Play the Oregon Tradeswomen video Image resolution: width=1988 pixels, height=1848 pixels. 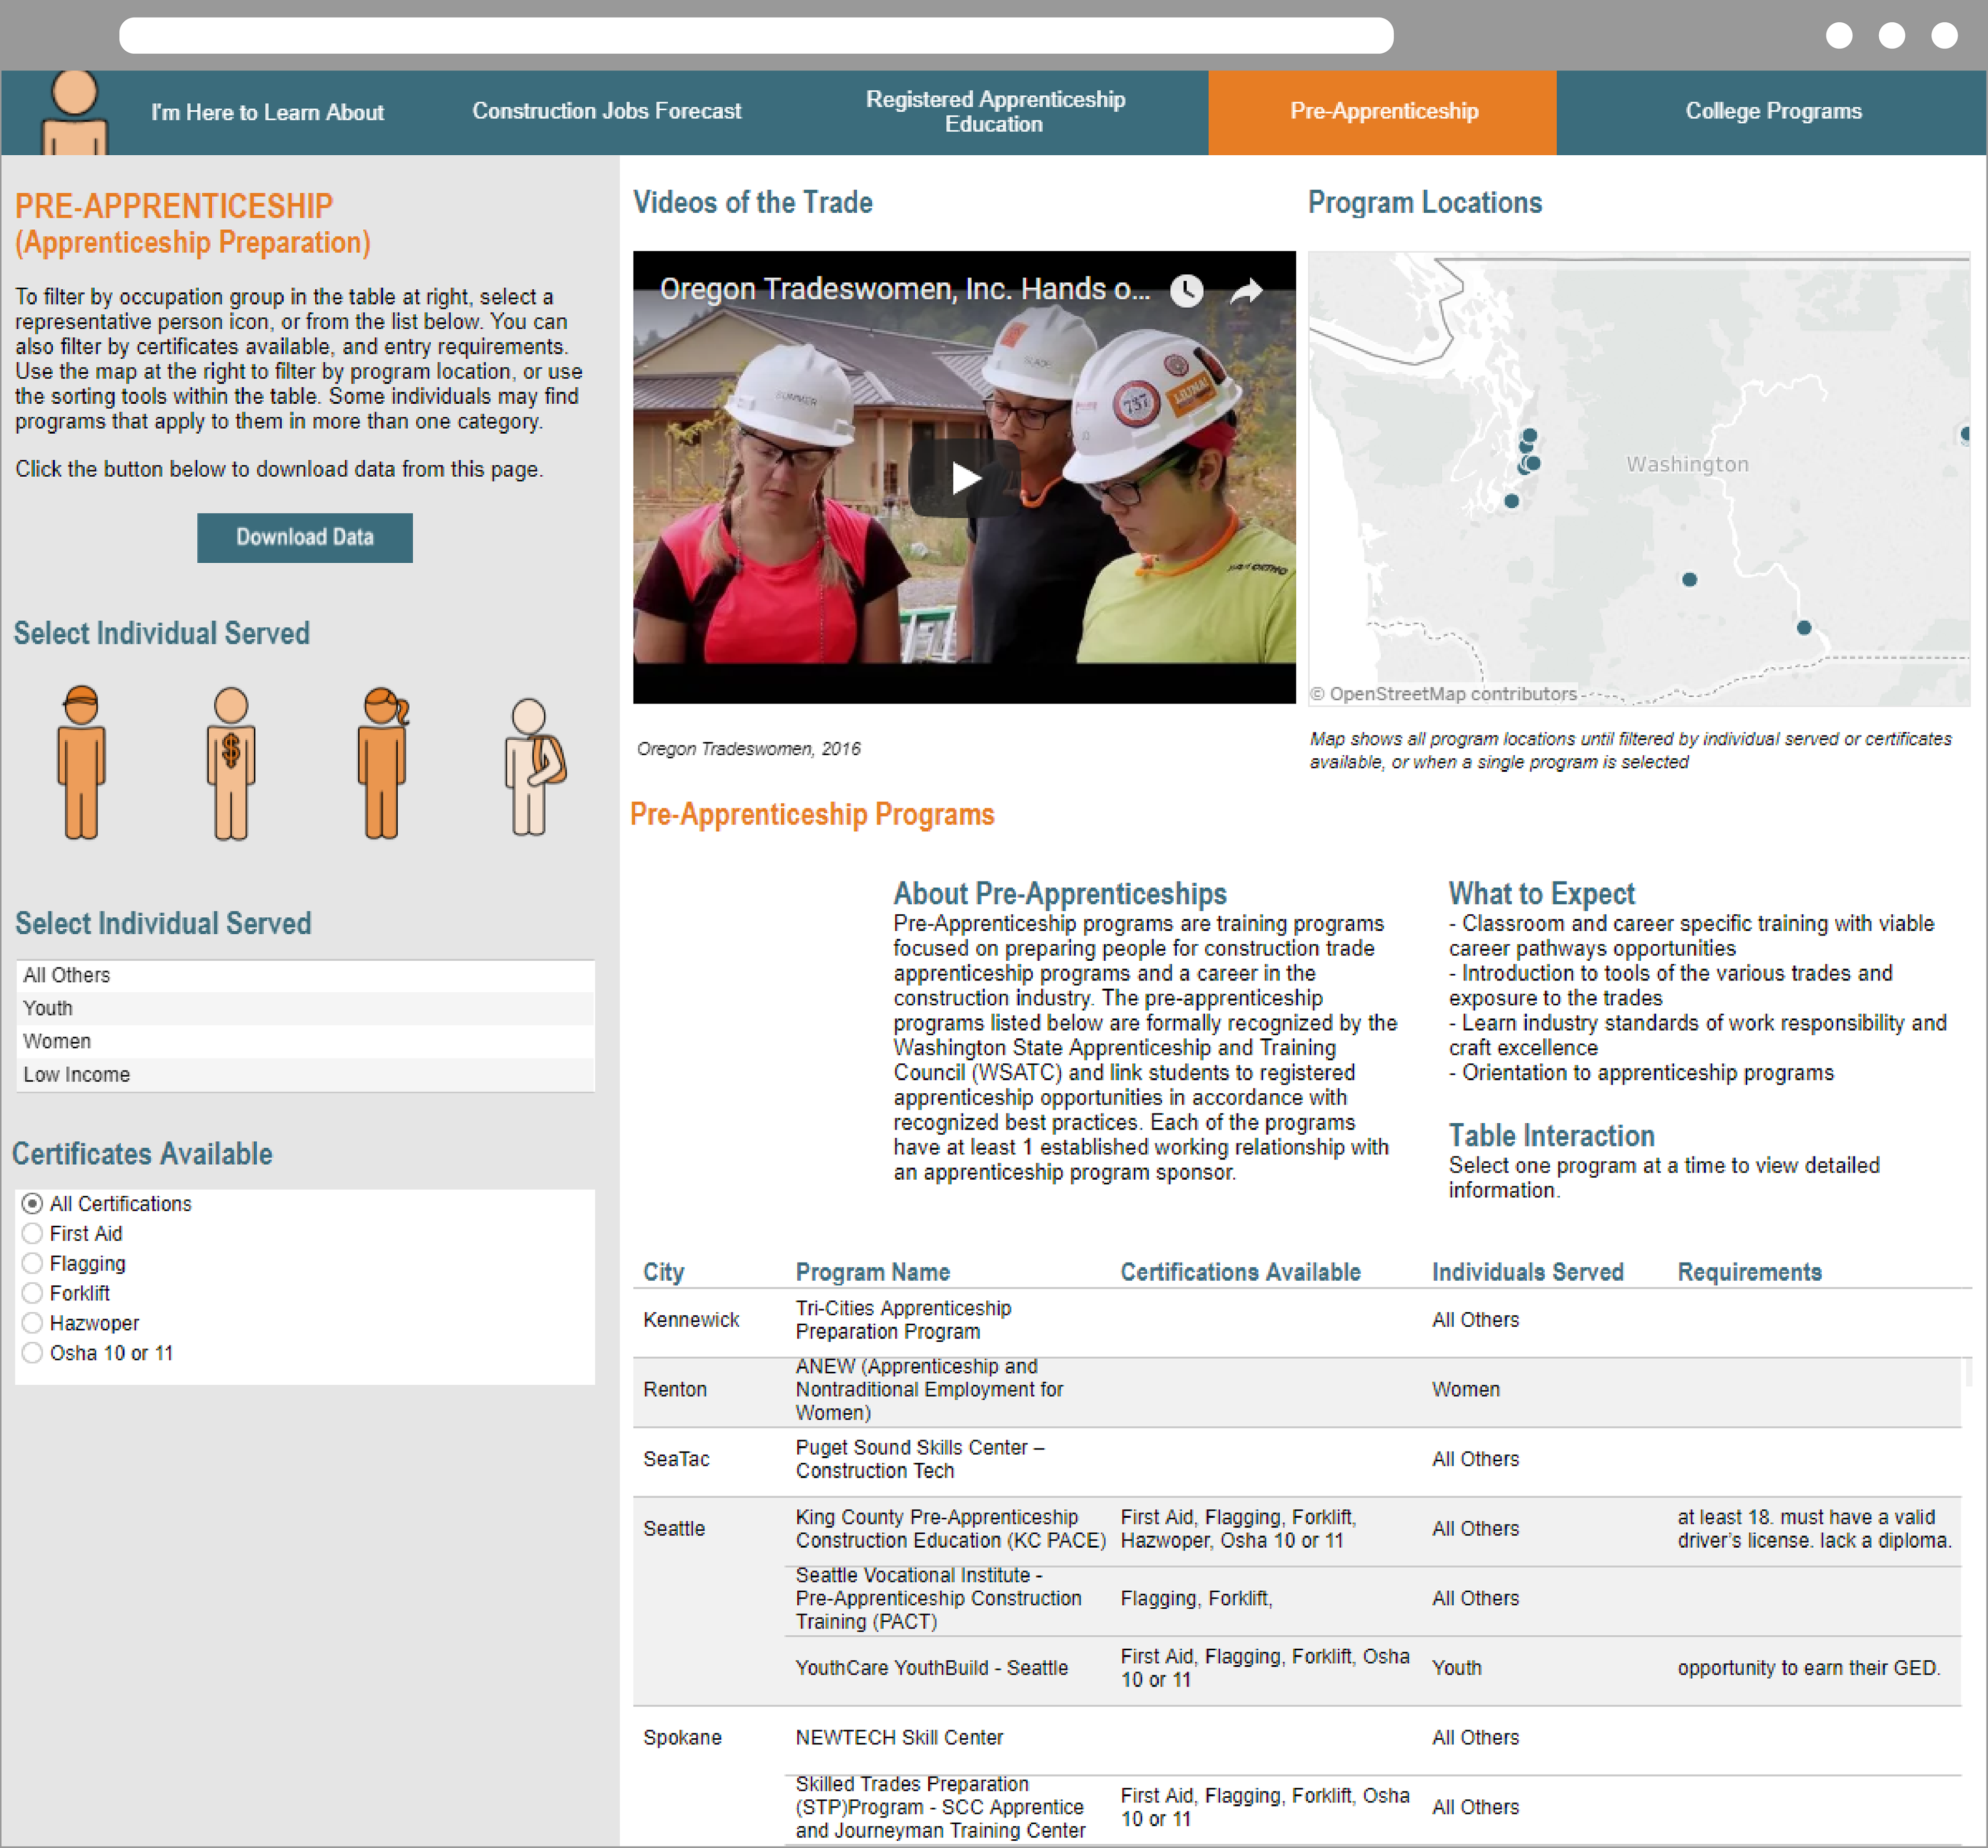pos(964,478)
